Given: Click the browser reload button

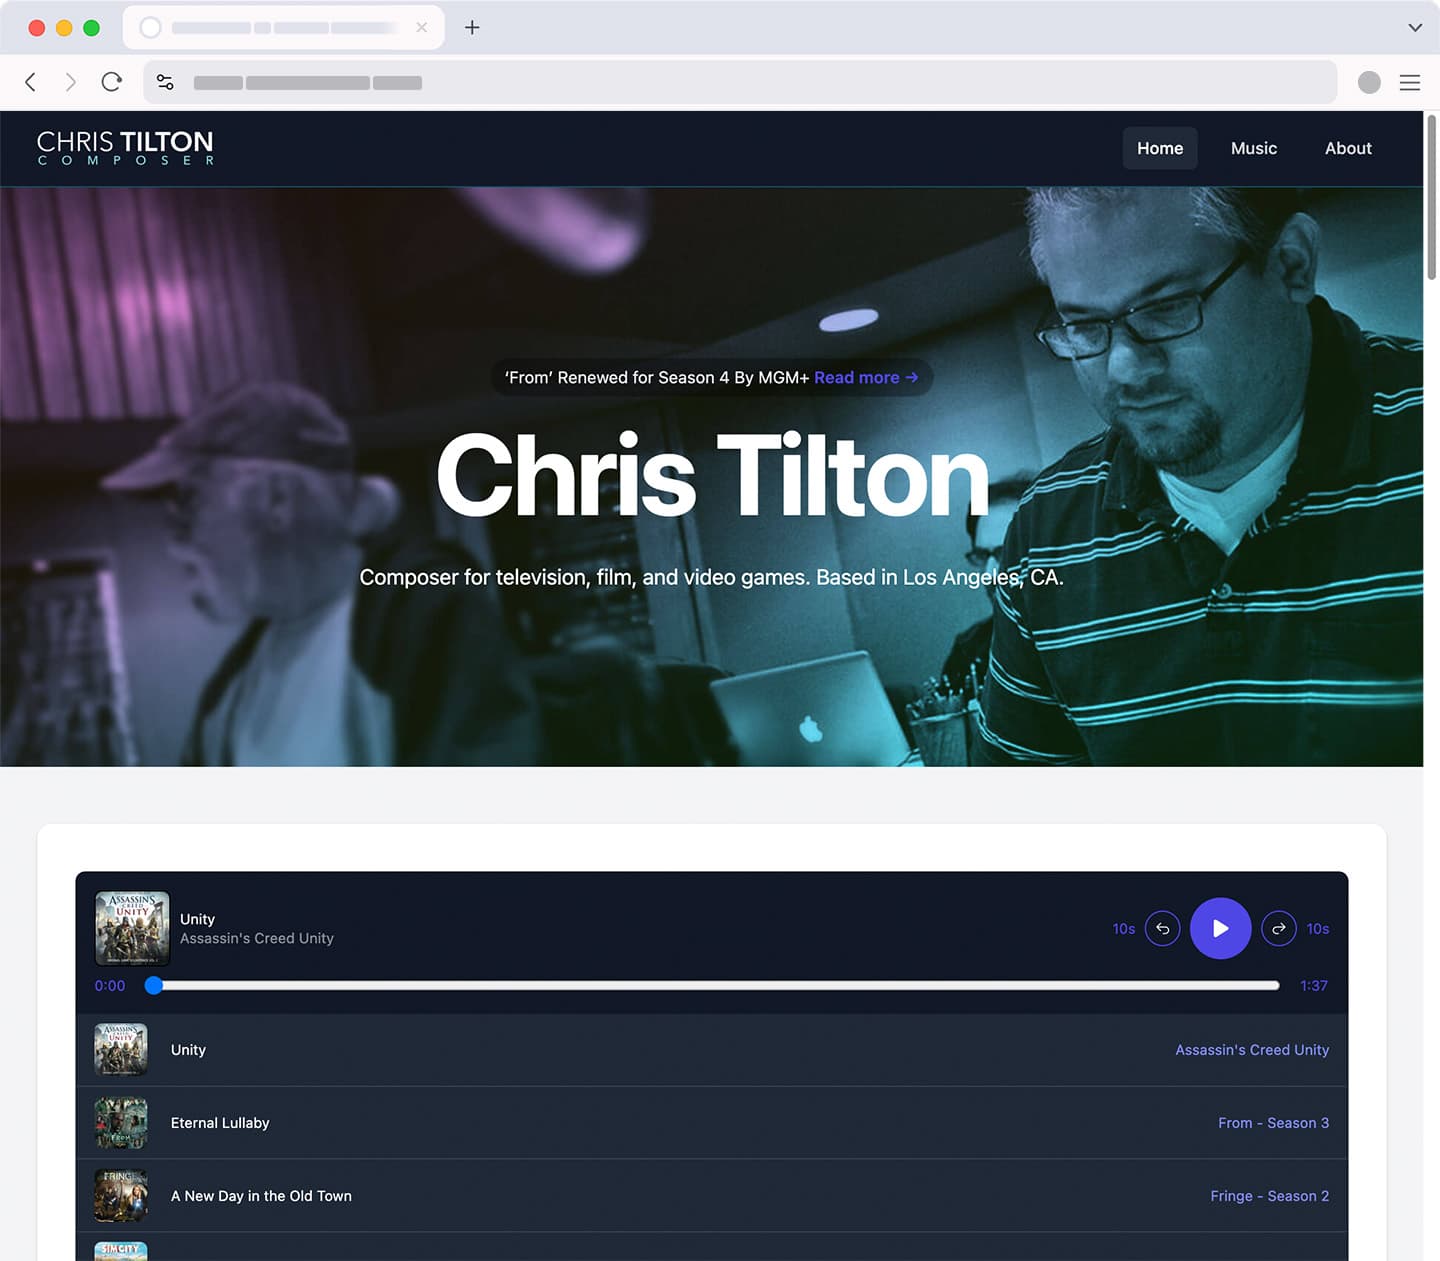Looking at the screenshot, I should (111, 82).
